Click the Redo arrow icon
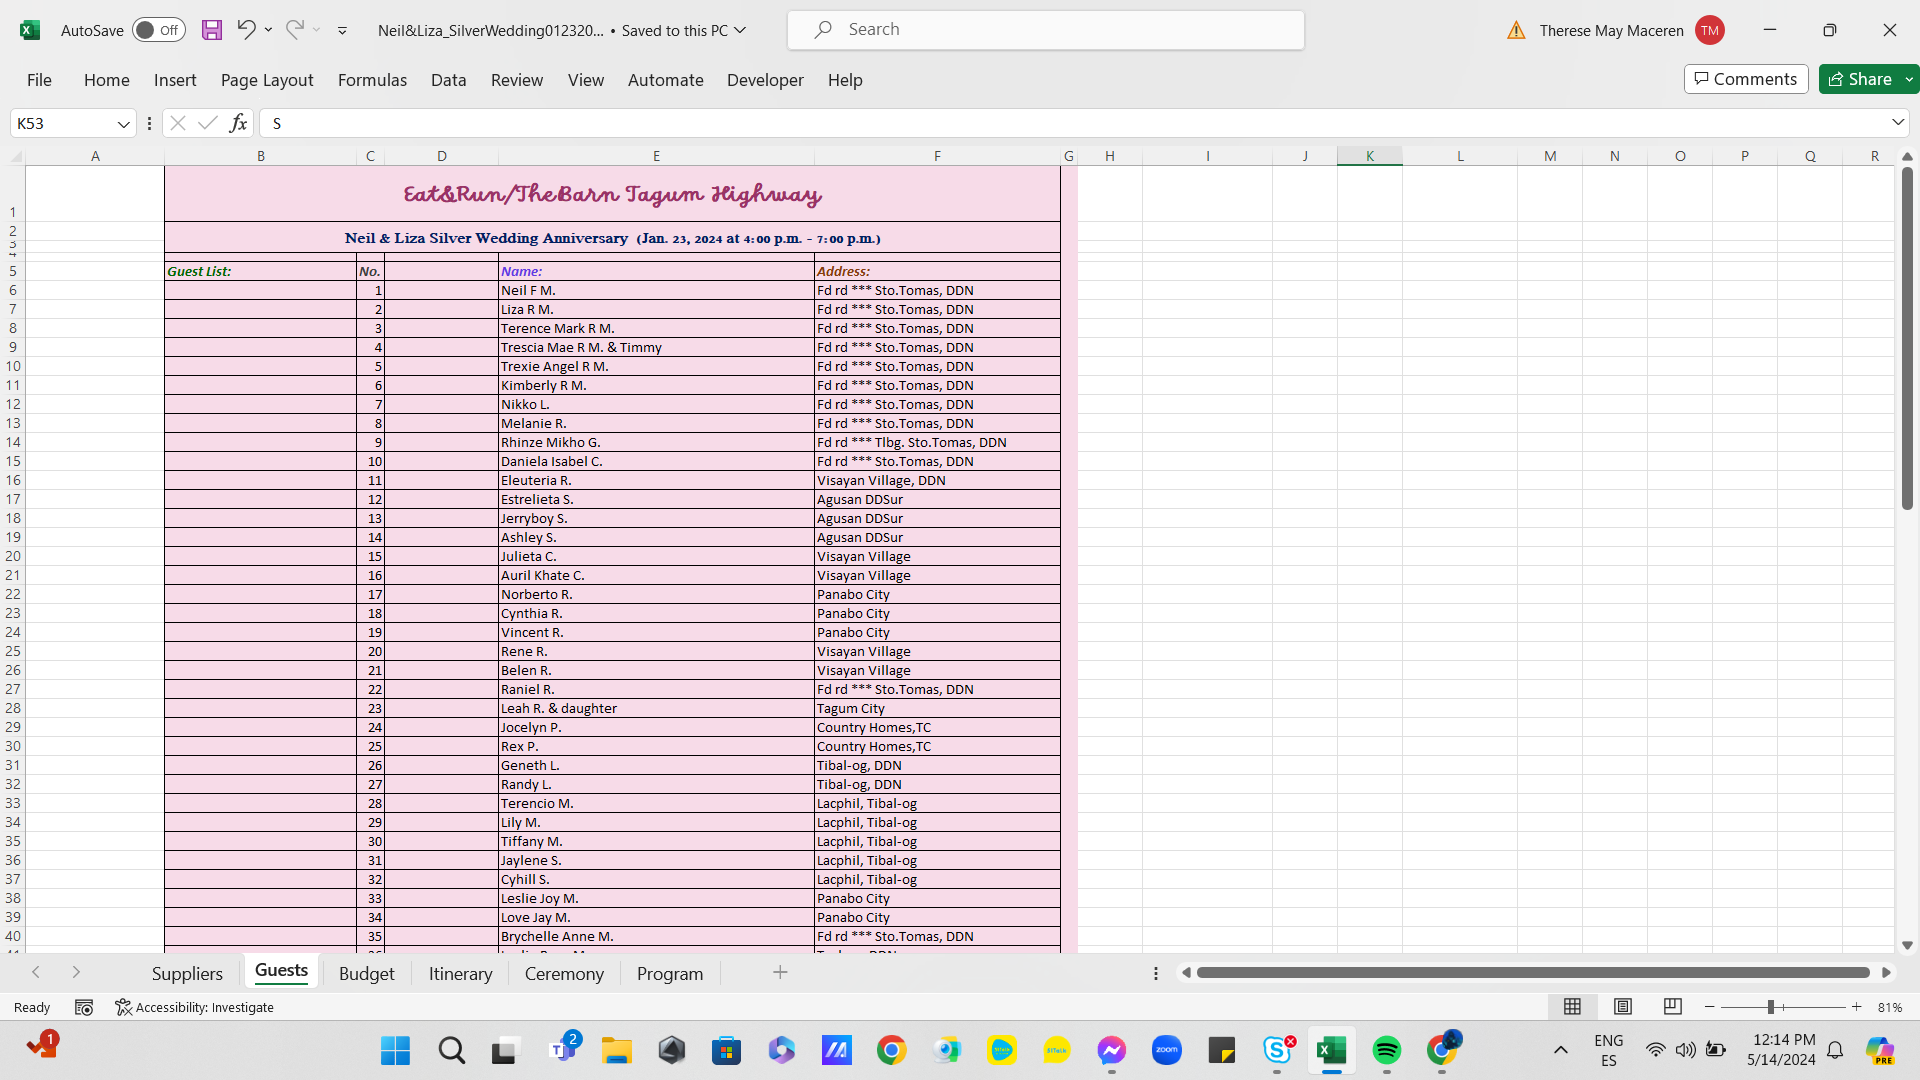The image size is (1920, 1080). click(294, 30)
